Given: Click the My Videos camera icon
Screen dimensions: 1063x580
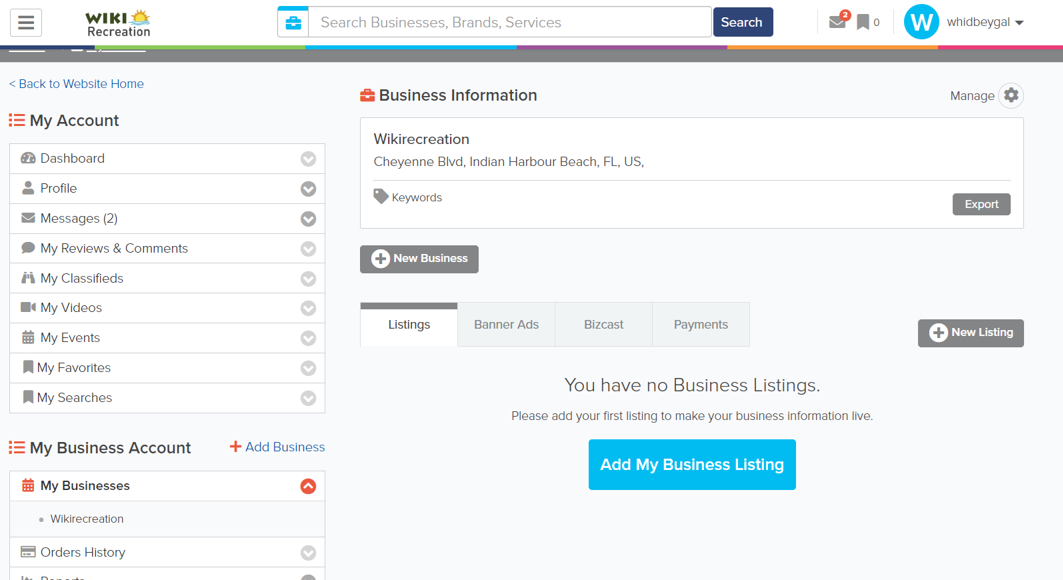Looking at the screenshot, I should click(x=28, y=308).
